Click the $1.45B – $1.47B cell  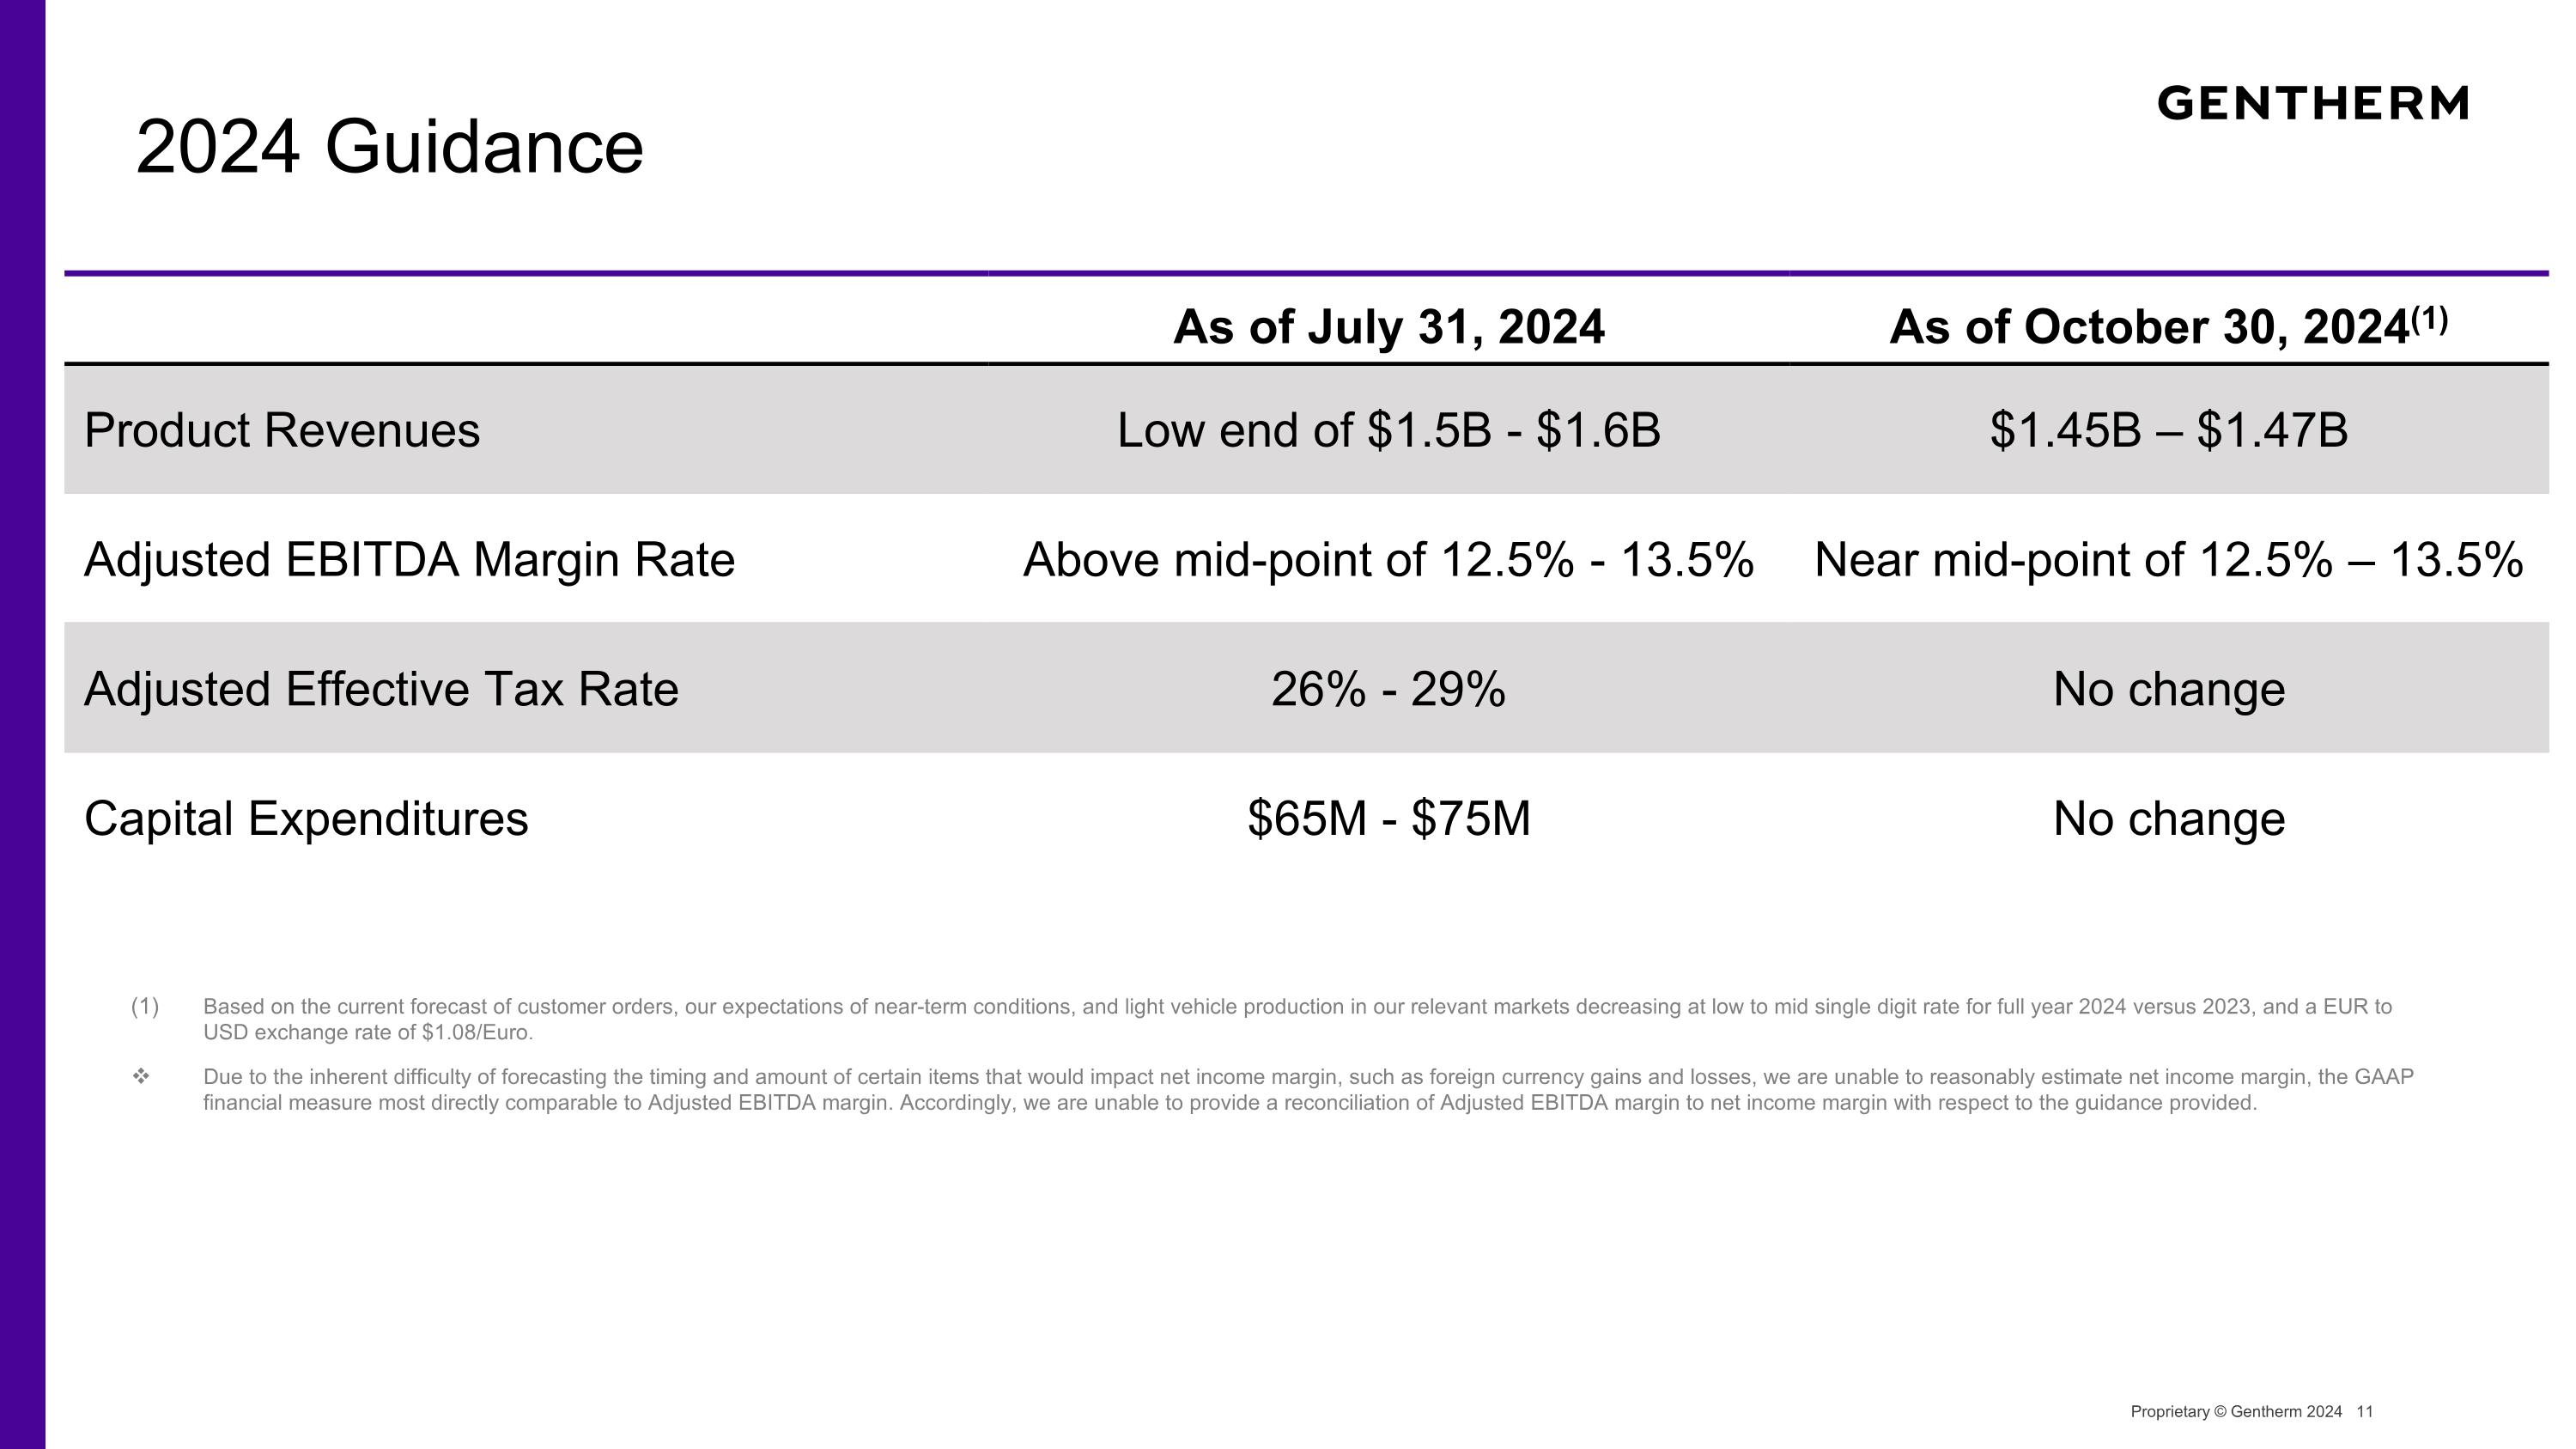[2168, 430]
